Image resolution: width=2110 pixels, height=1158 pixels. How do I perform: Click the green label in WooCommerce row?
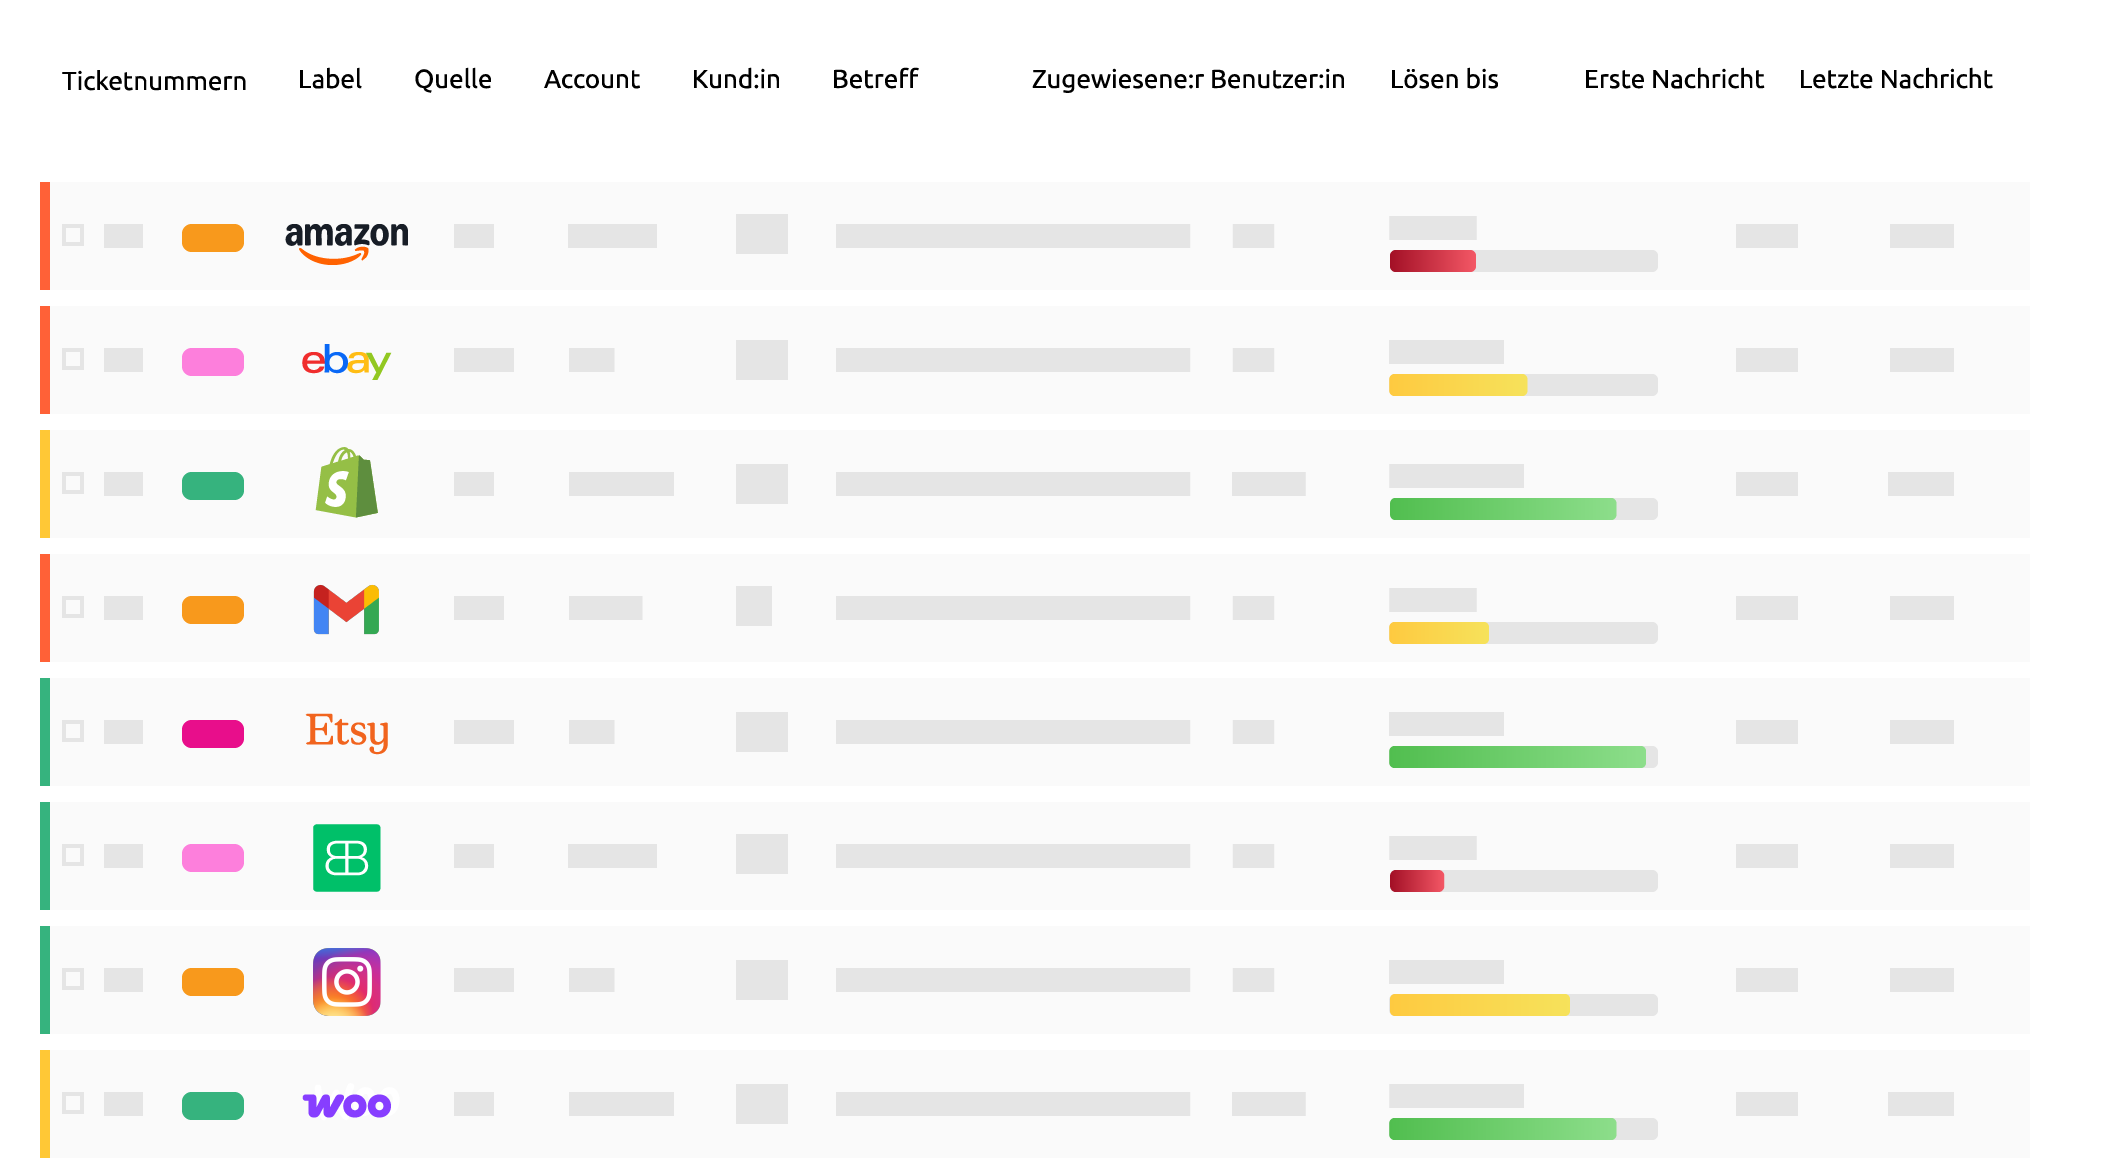point(213,1106)
